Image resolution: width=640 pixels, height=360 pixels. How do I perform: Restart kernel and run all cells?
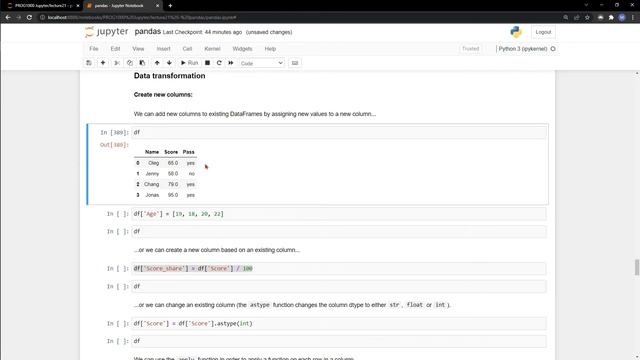point(231,63)
